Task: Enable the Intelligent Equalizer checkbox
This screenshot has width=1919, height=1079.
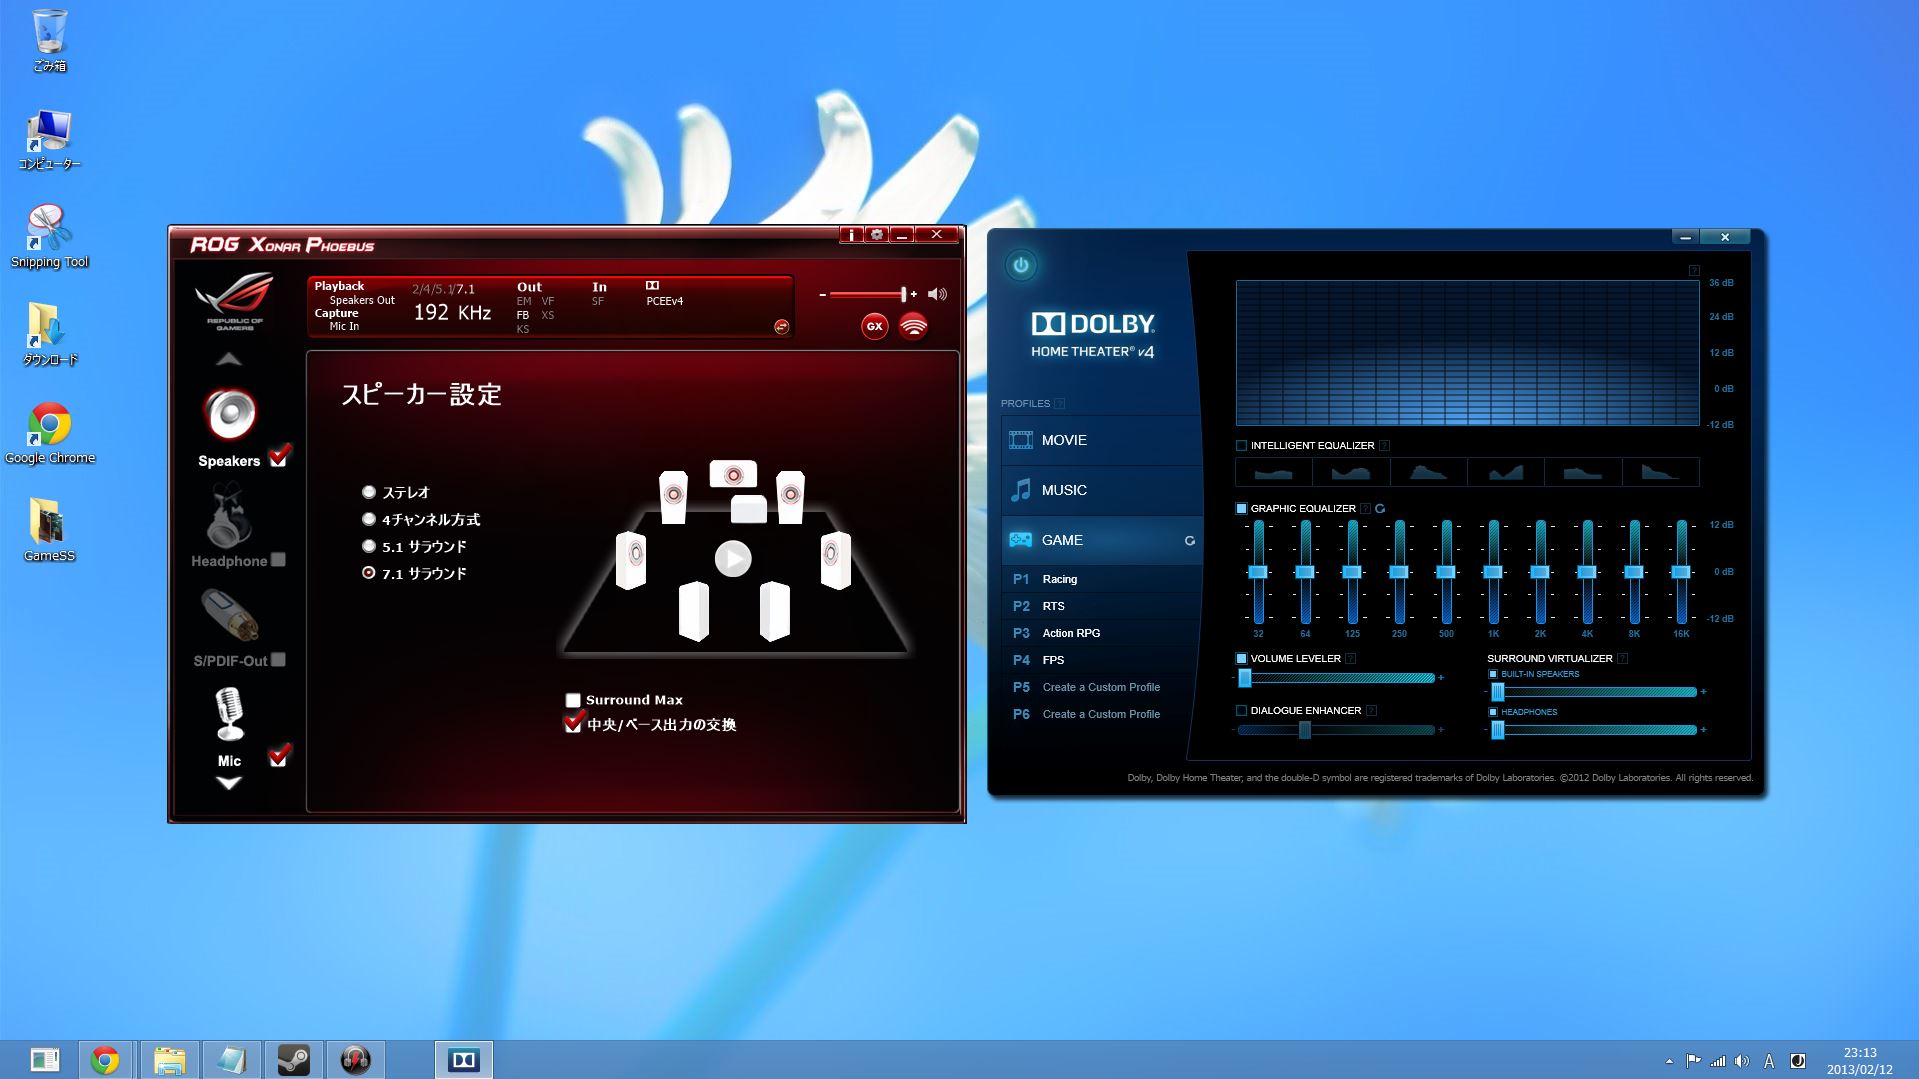Action: click(1242, 446)
